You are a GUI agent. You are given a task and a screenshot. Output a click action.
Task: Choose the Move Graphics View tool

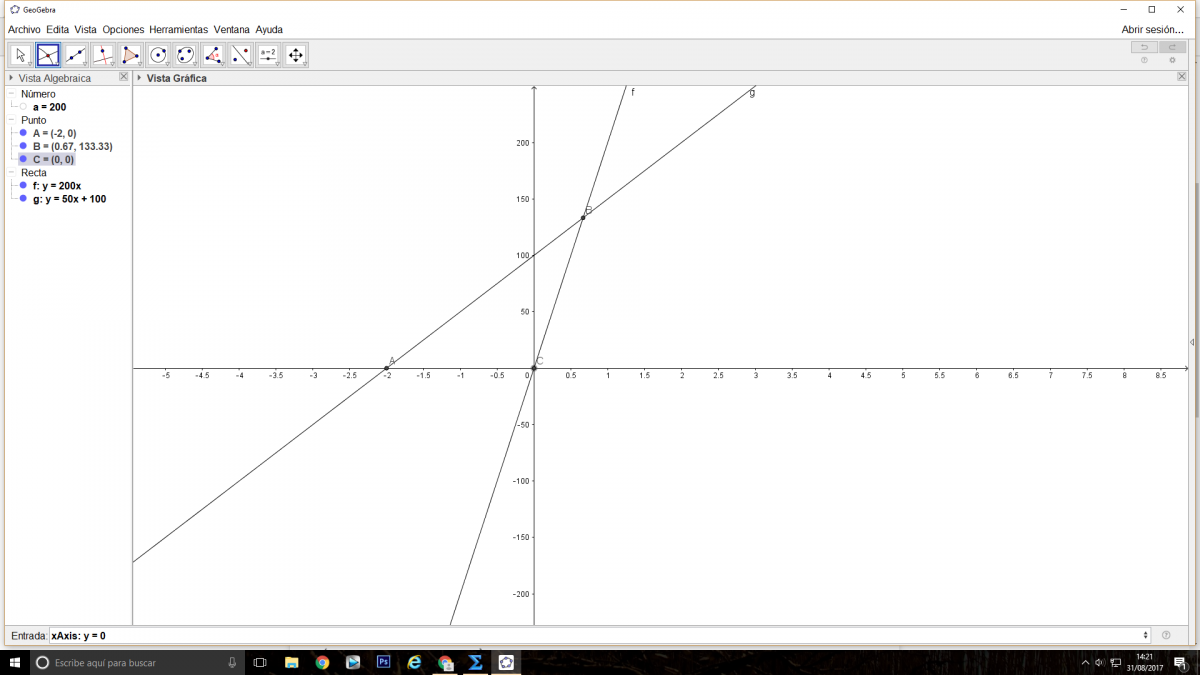(296, 55)
